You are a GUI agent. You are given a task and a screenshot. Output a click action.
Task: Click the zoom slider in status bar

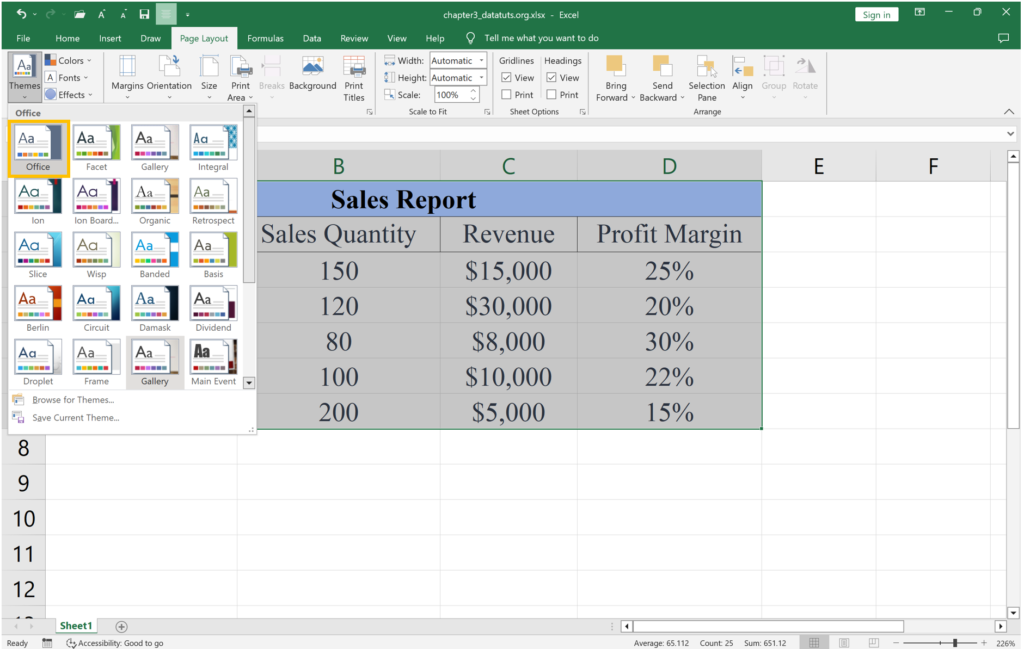coord(955,643)
